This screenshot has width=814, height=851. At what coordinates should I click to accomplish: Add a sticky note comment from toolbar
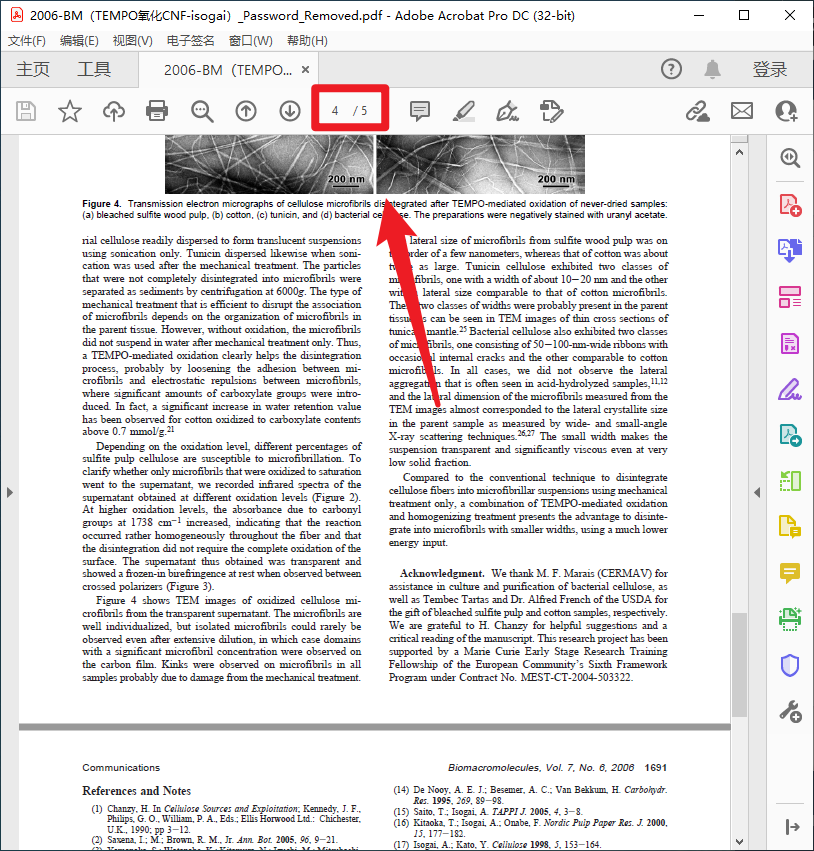click(419, 111)
